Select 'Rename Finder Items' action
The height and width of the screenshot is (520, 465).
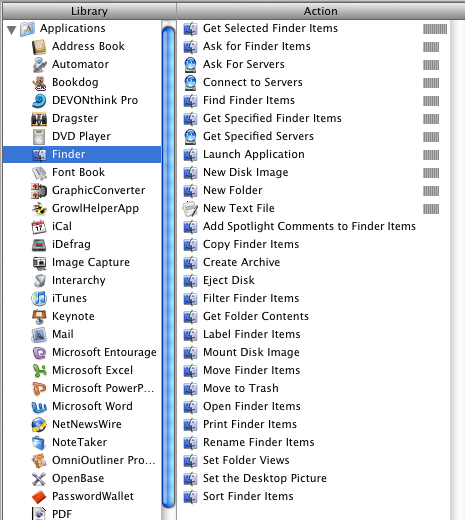[x=259, y=442]
